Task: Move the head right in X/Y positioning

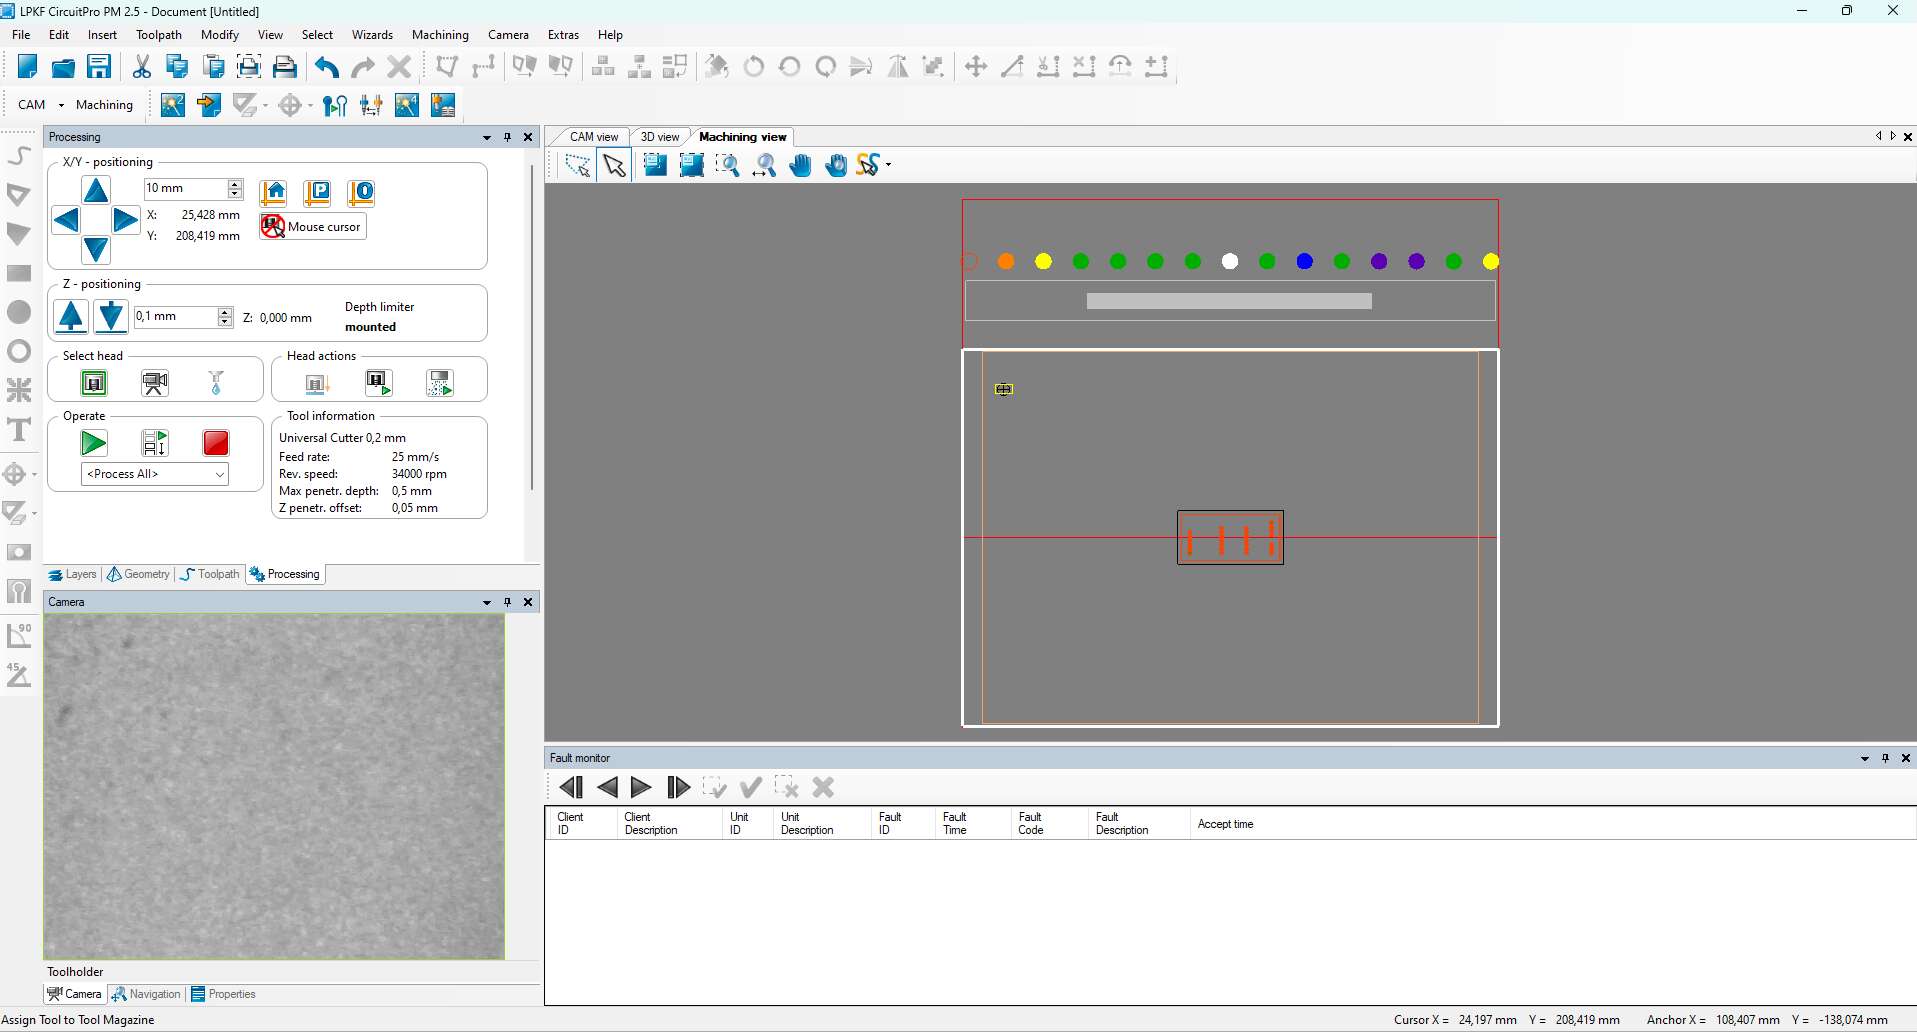Action: click(125, 220)
